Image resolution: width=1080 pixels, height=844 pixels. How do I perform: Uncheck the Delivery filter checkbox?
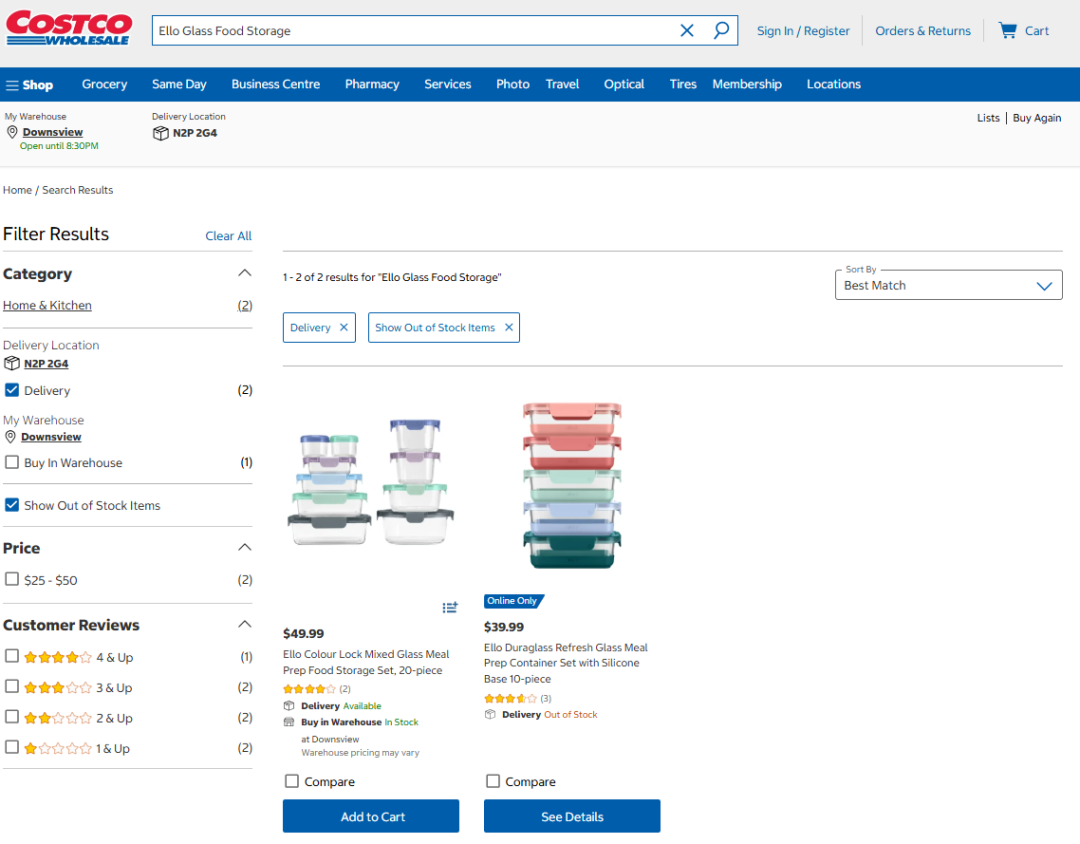tap(12, 390)
